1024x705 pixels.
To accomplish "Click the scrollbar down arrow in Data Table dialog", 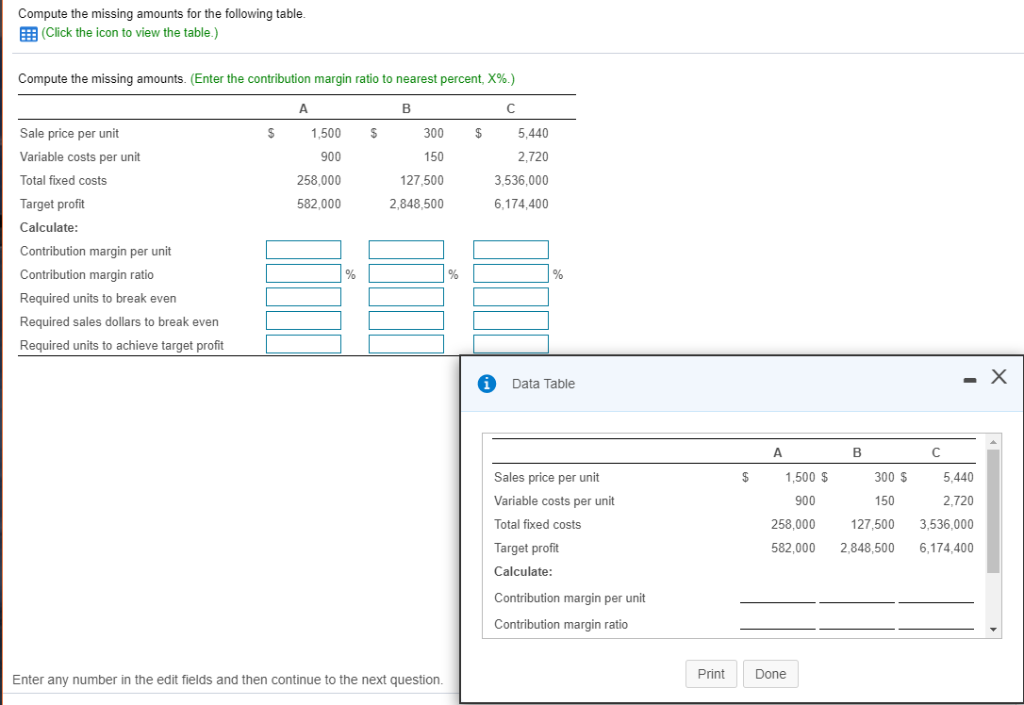I will coord(991,629).
